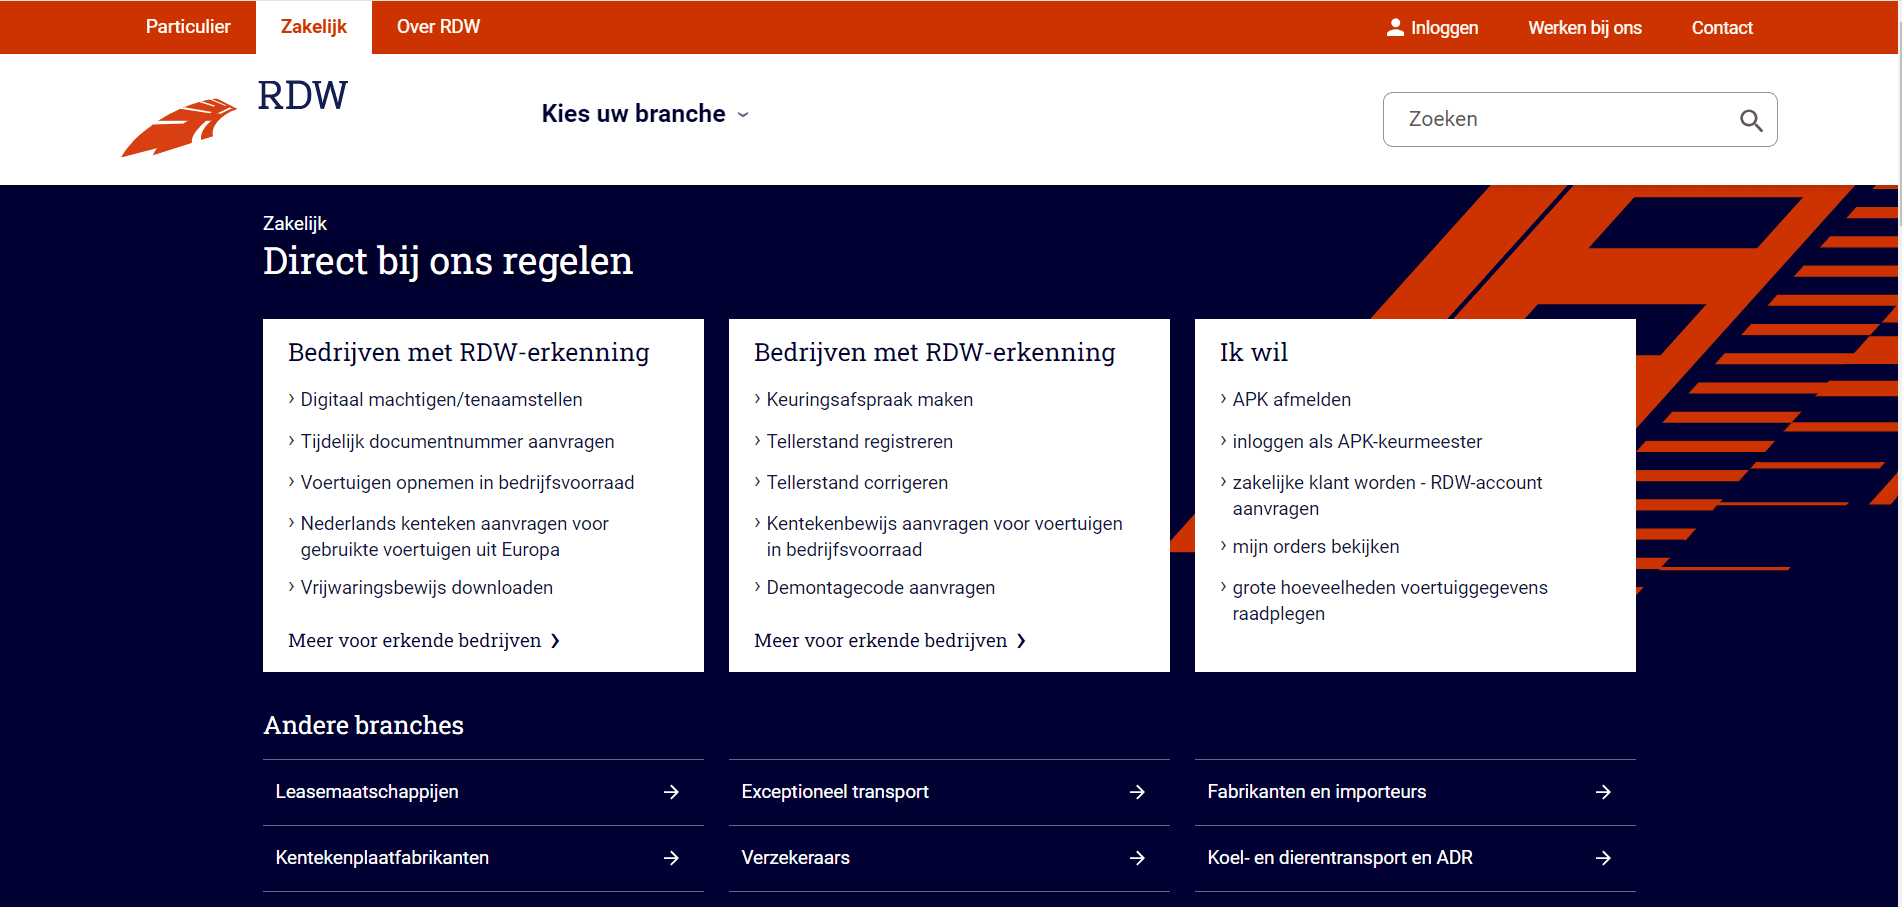The image size is (1902, 907).
Task: Open Werken bij ons in the top bar
Action: [1585, 28]
